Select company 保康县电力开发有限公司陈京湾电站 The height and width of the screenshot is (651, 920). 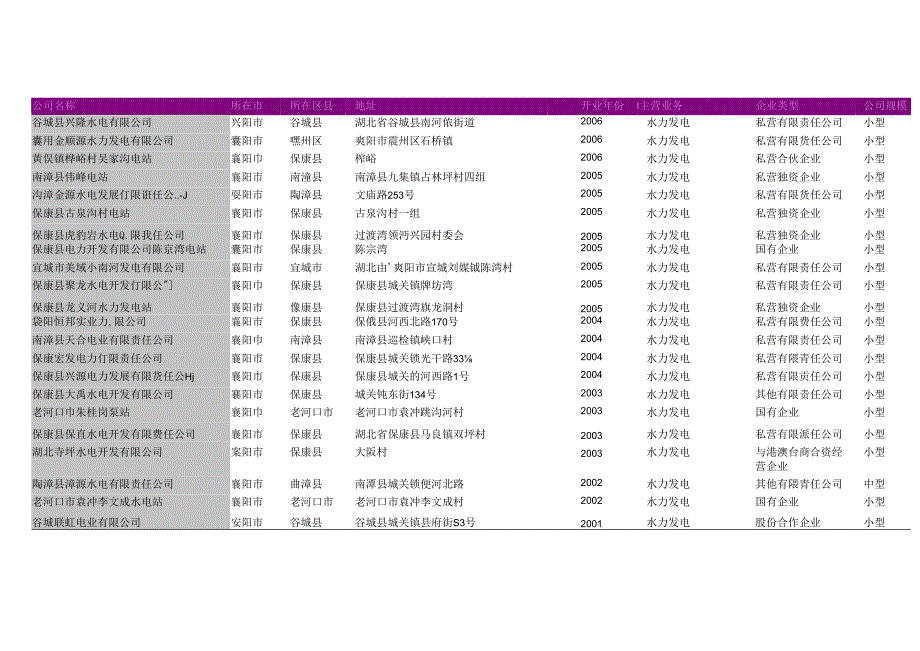pos(119,249)
